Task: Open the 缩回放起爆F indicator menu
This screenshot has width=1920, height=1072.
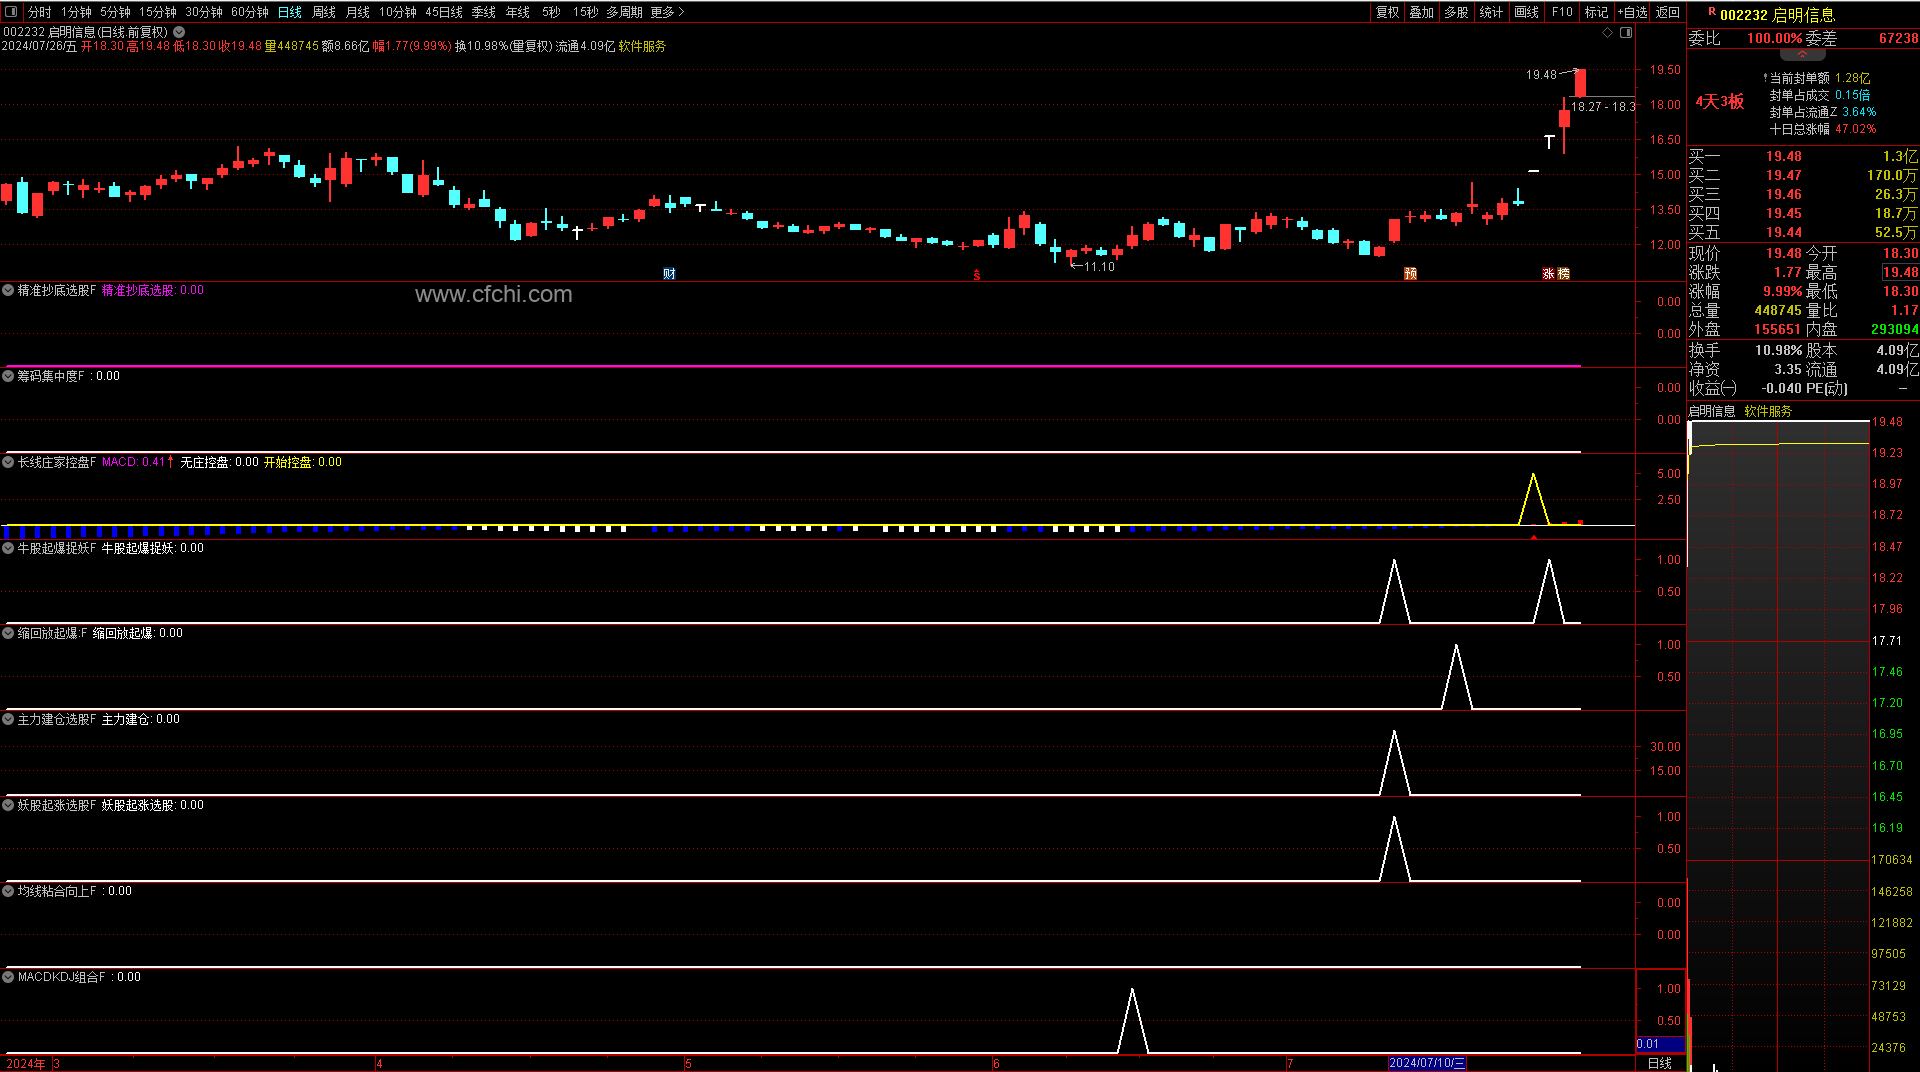Action: (8, 633)
